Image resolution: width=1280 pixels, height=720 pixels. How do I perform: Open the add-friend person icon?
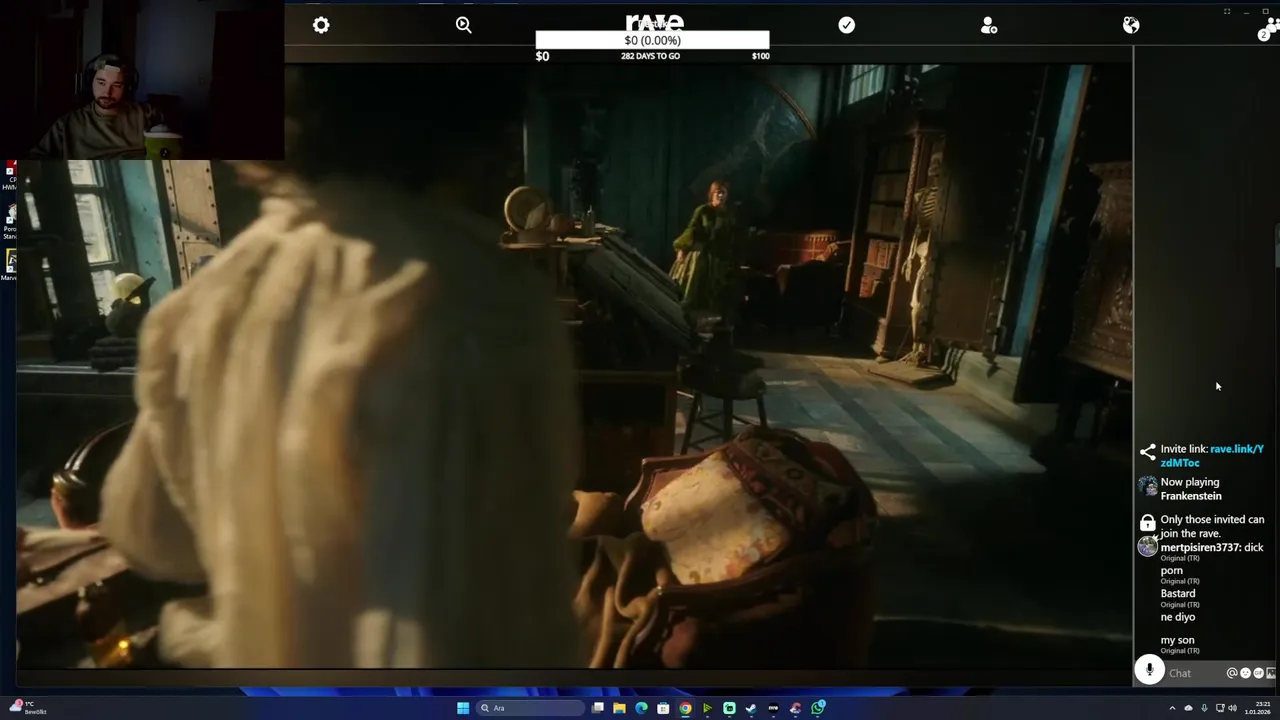click(x=989, y=25)
